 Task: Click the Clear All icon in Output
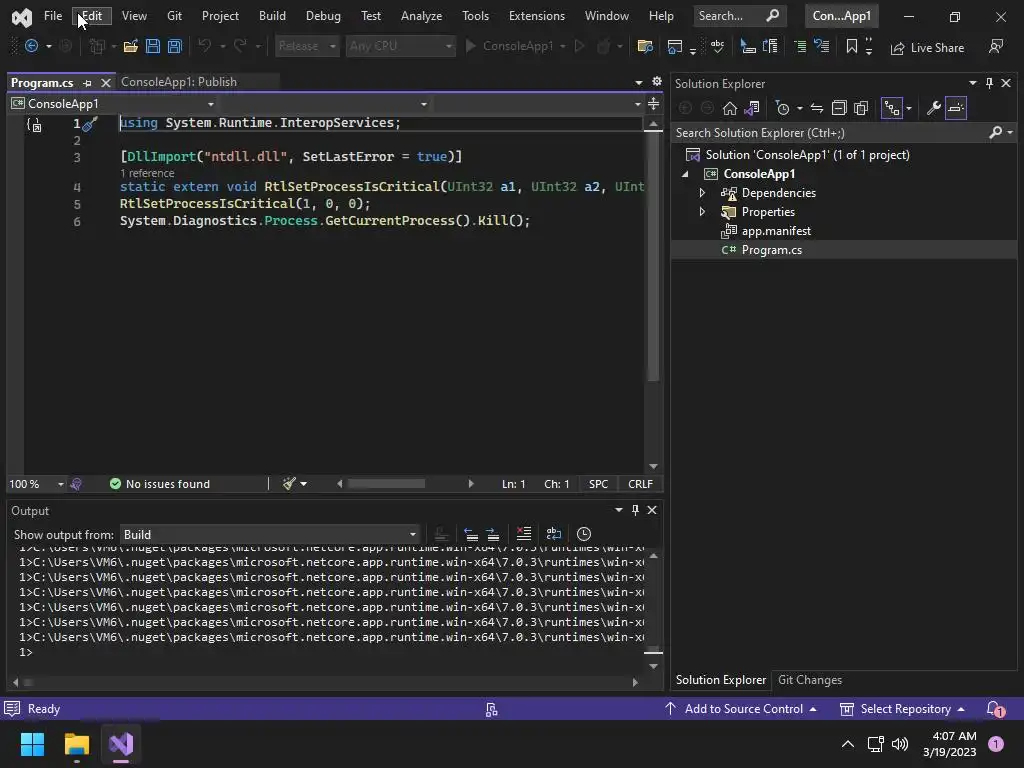524,534
